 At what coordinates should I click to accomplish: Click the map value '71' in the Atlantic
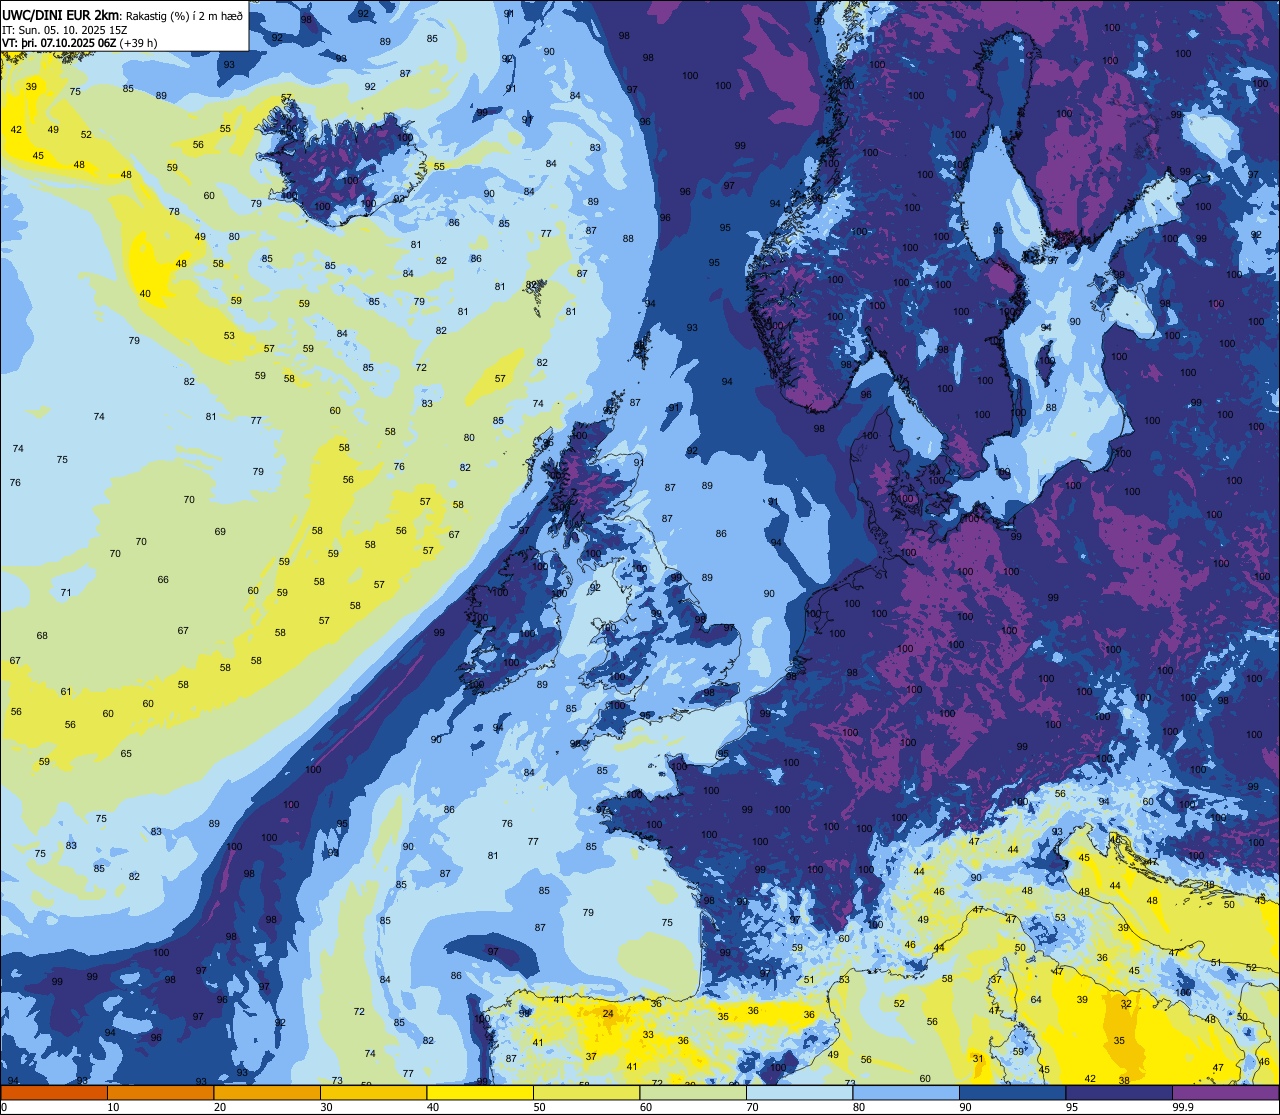pos(66,593)
